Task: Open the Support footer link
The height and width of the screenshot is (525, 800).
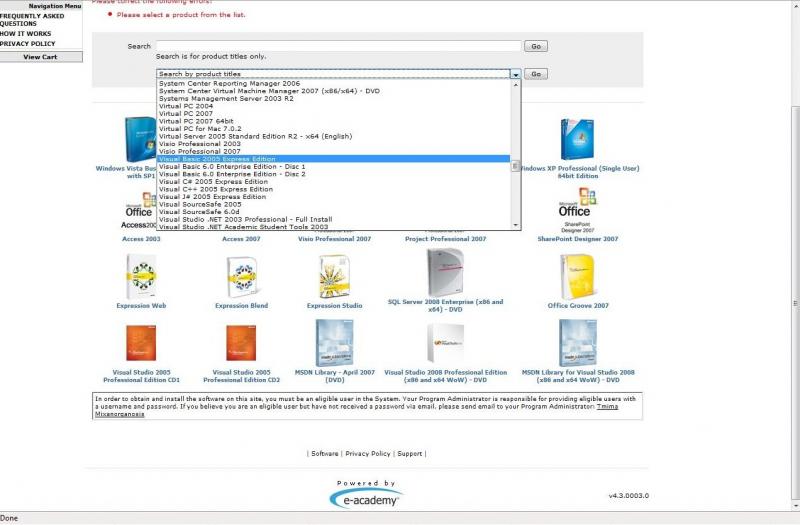Action: tap(410, 453)
